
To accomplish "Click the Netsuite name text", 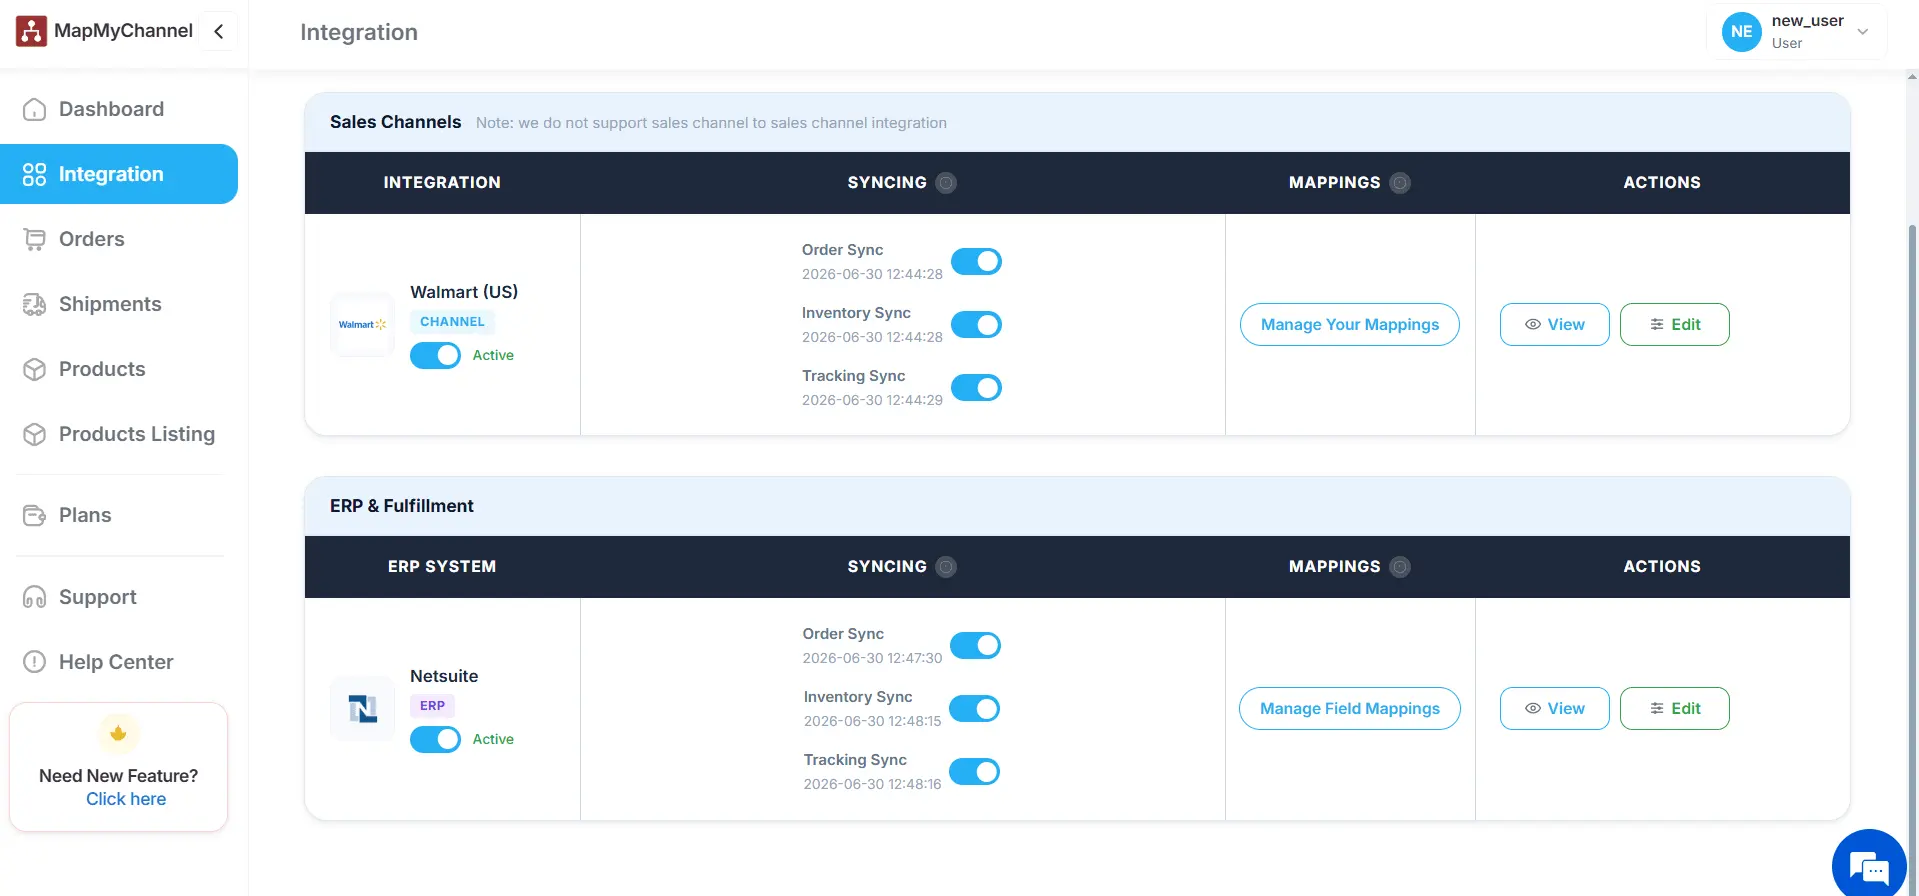I will click(444, 676).
